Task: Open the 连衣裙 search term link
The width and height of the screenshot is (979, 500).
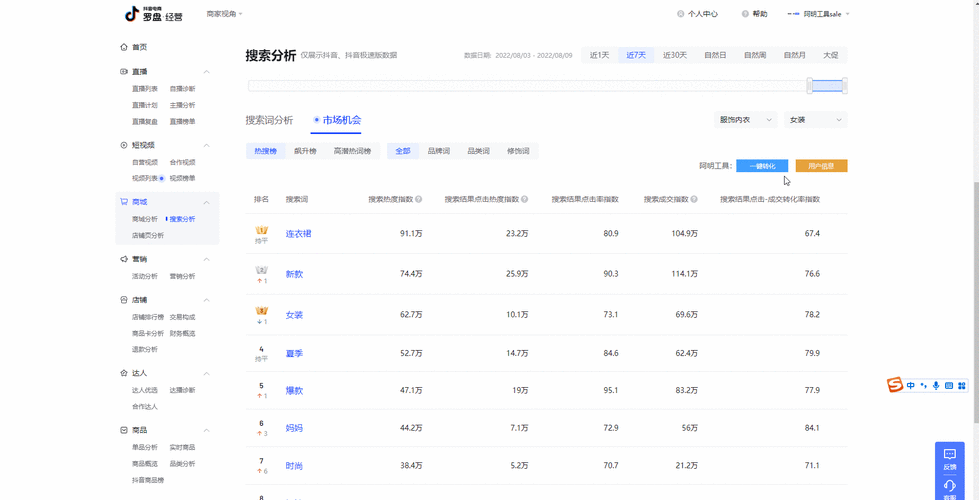Action: coord(298,233)
